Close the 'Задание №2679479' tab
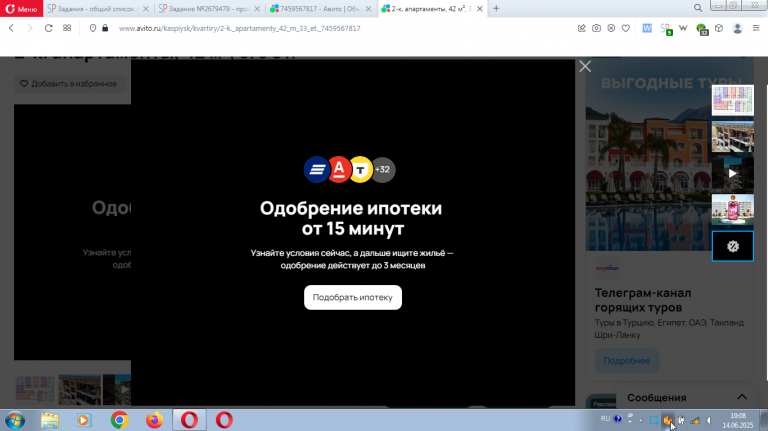The height and width of the screenshot is (431, 768). [x=257, y=9]
